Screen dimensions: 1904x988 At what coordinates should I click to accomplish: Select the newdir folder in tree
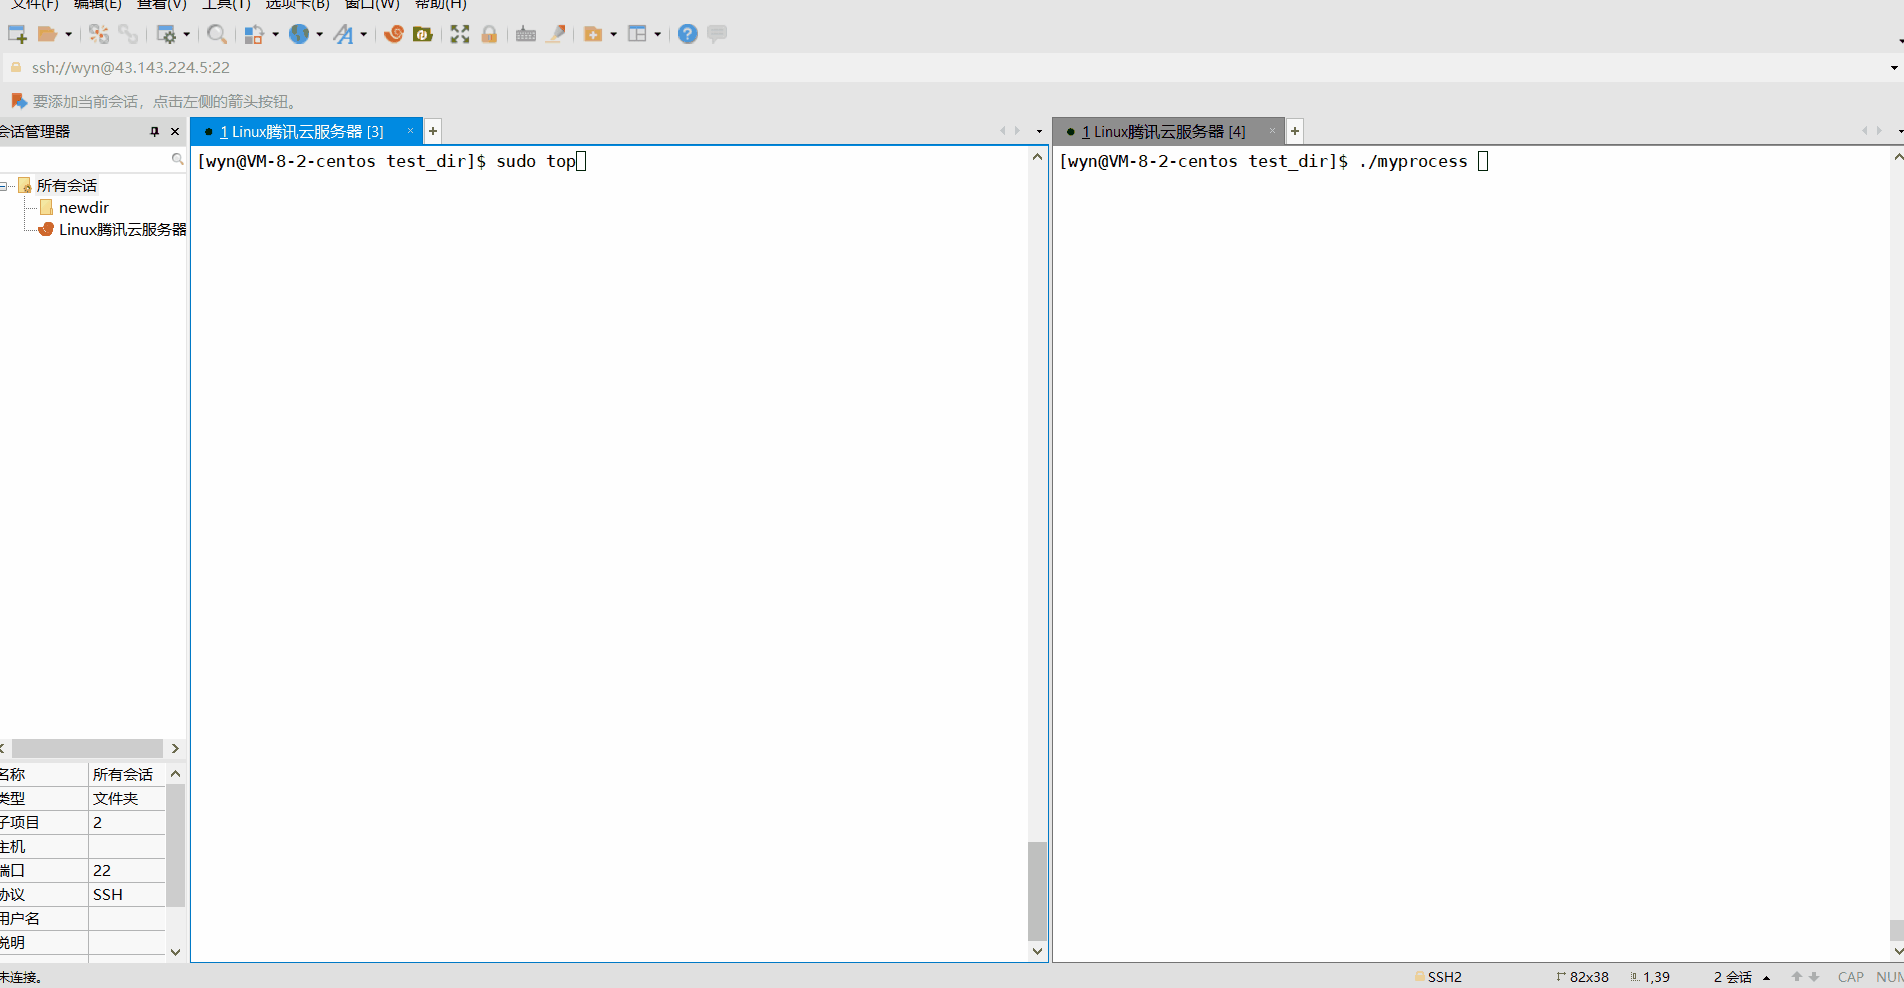click(83, 207)
